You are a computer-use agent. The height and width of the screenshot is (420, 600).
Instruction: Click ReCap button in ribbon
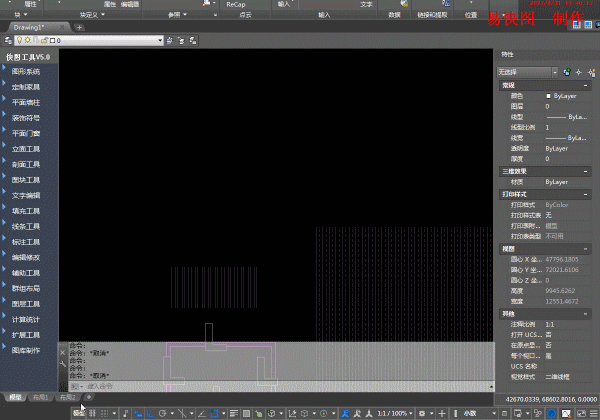236,5
